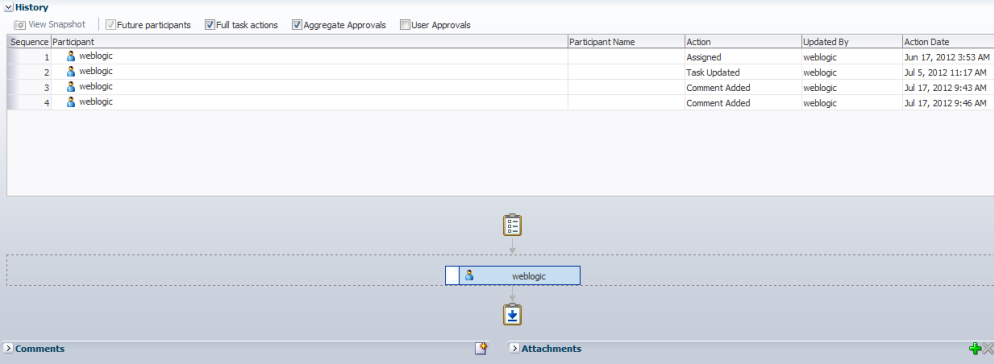Click user icon in sequence 4 row
994x364 pixels.
point(71,101)
